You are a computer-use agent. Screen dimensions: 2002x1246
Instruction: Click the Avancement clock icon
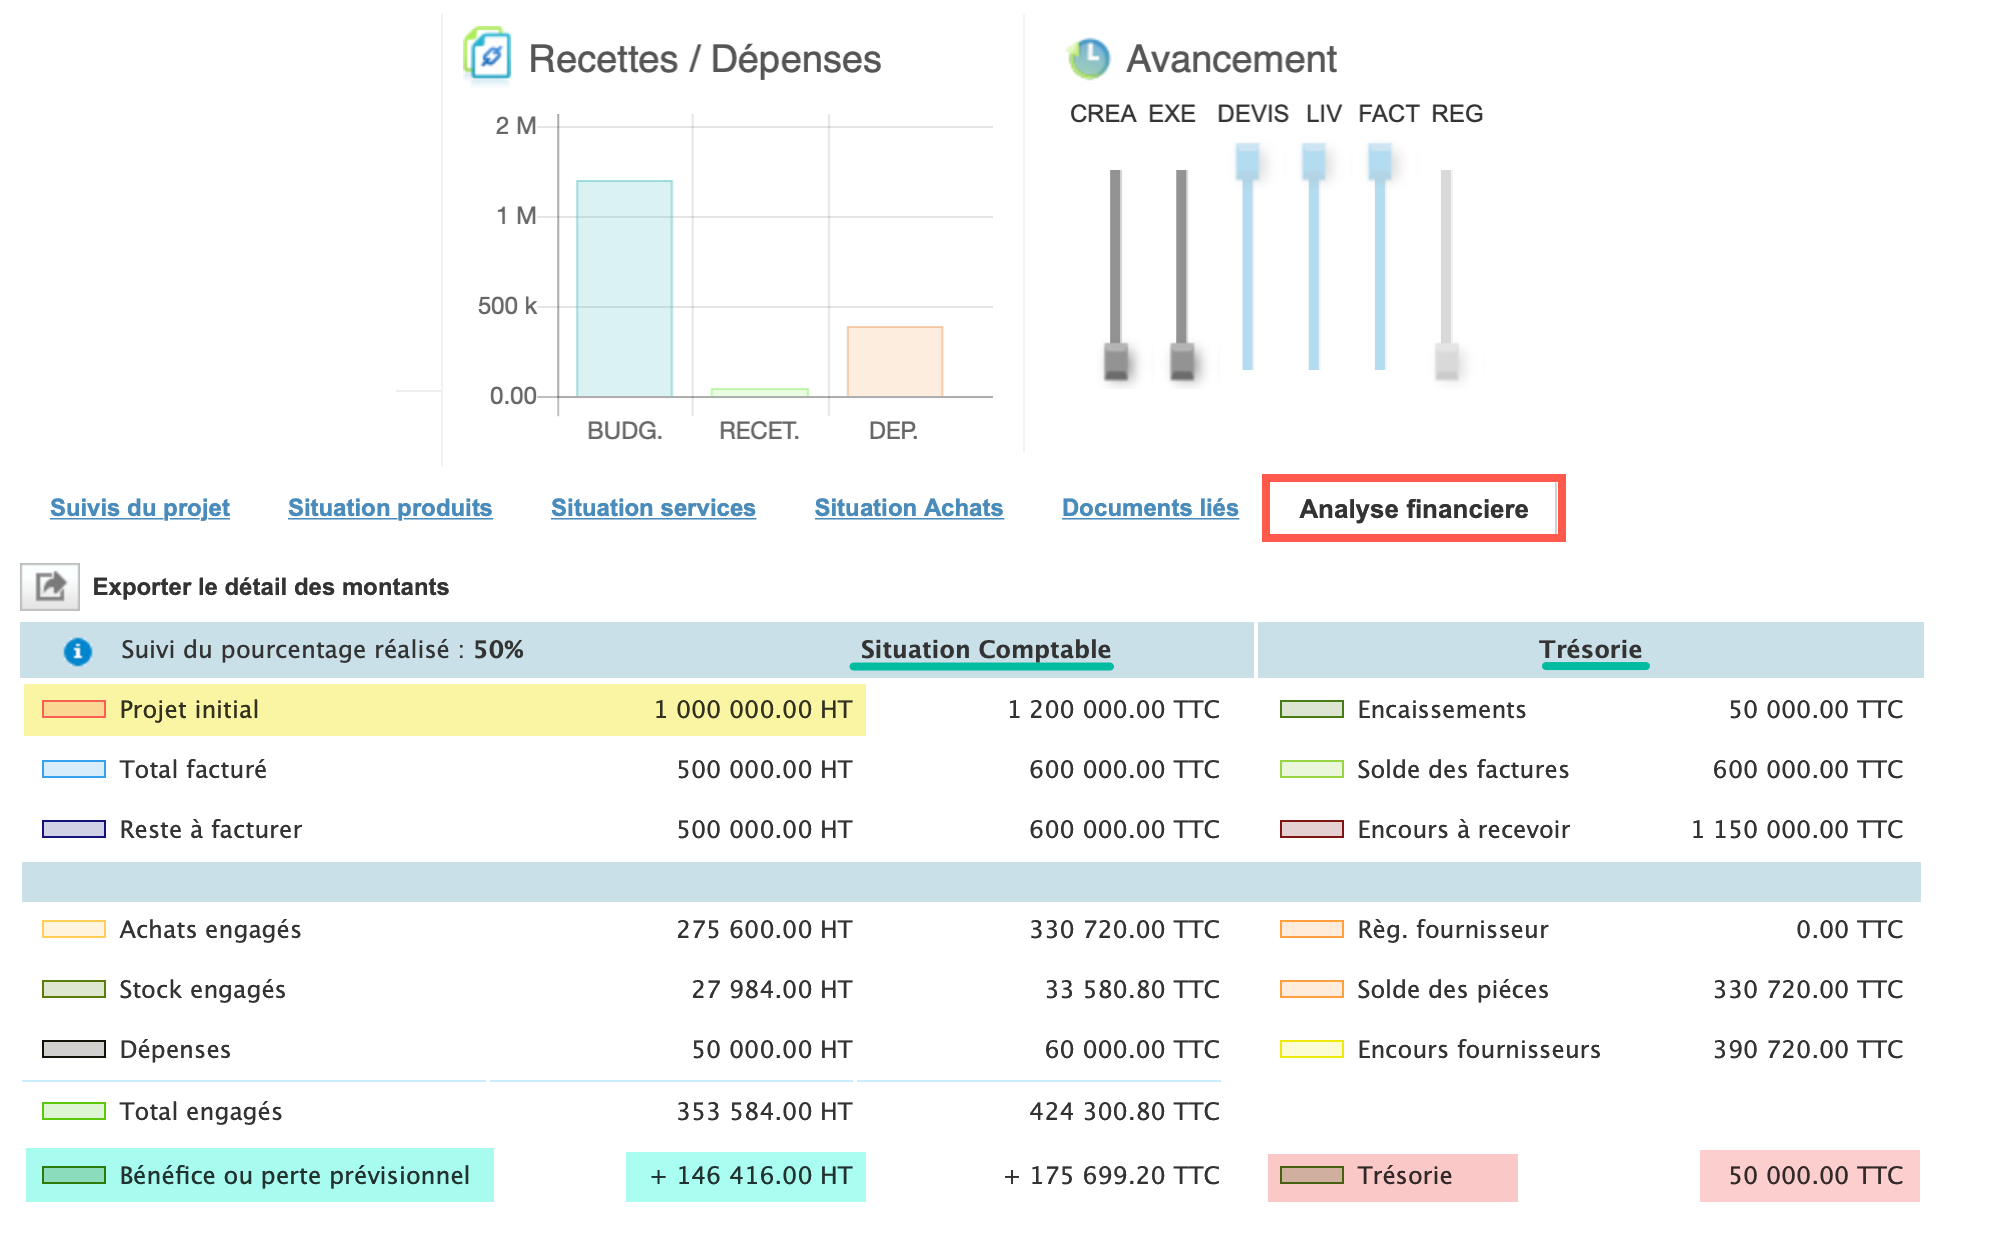click(x=1088, y=58)
